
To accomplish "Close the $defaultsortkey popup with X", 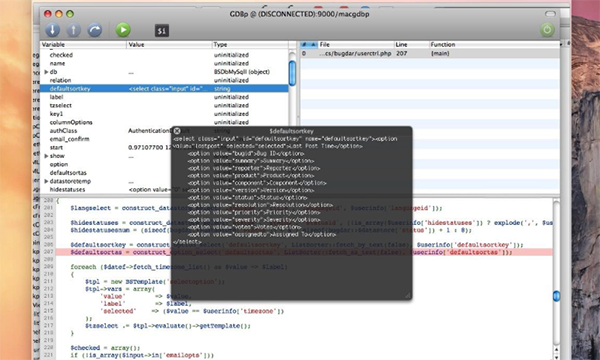I will coord(177,131).
